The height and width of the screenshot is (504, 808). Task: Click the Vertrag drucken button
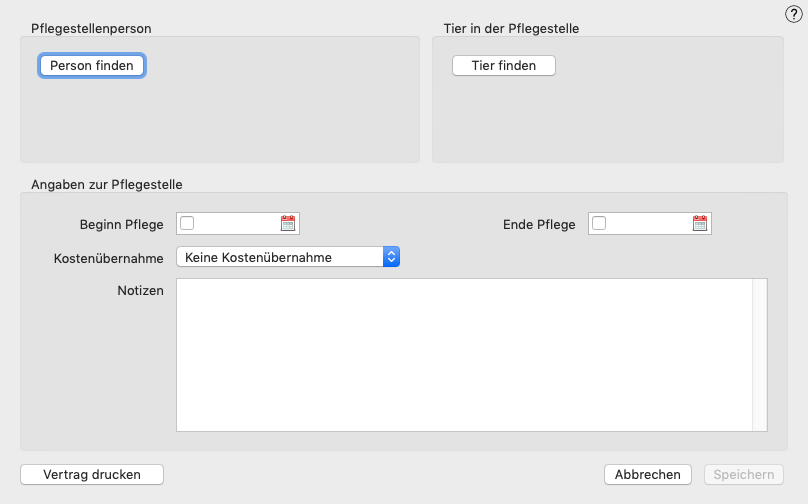point(92,475)
